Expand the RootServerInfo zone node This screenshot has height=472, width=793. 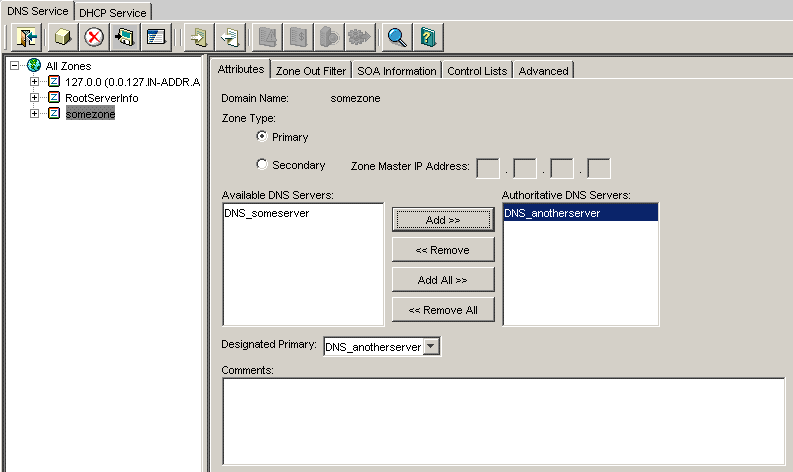(x=34, y=97)
